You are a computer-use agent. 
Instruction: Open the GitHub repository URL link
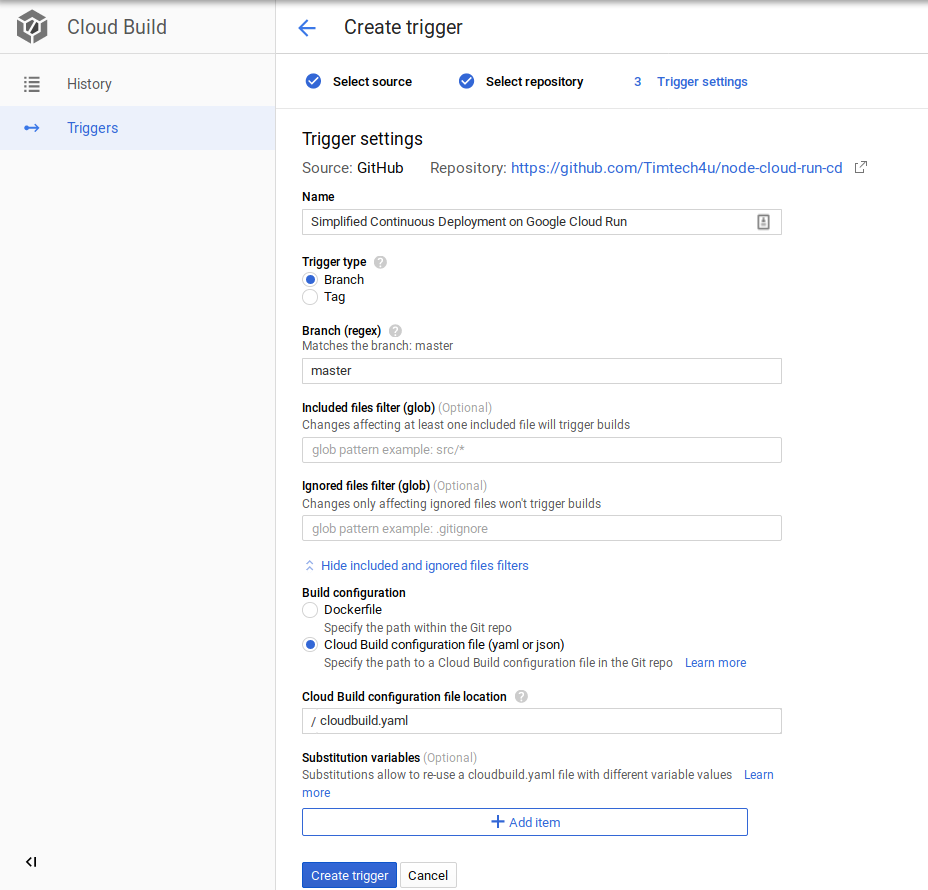(676, 168)
